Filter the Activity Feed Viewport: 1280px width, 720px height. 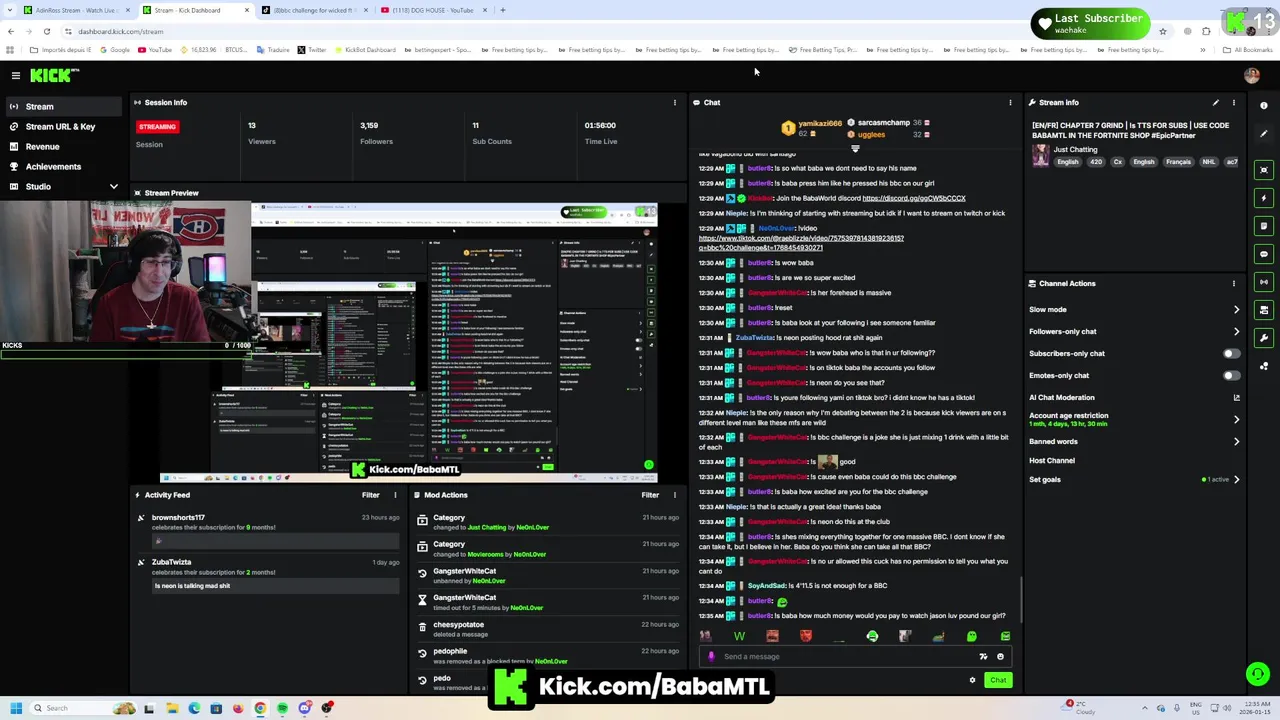tap(371, 495)
